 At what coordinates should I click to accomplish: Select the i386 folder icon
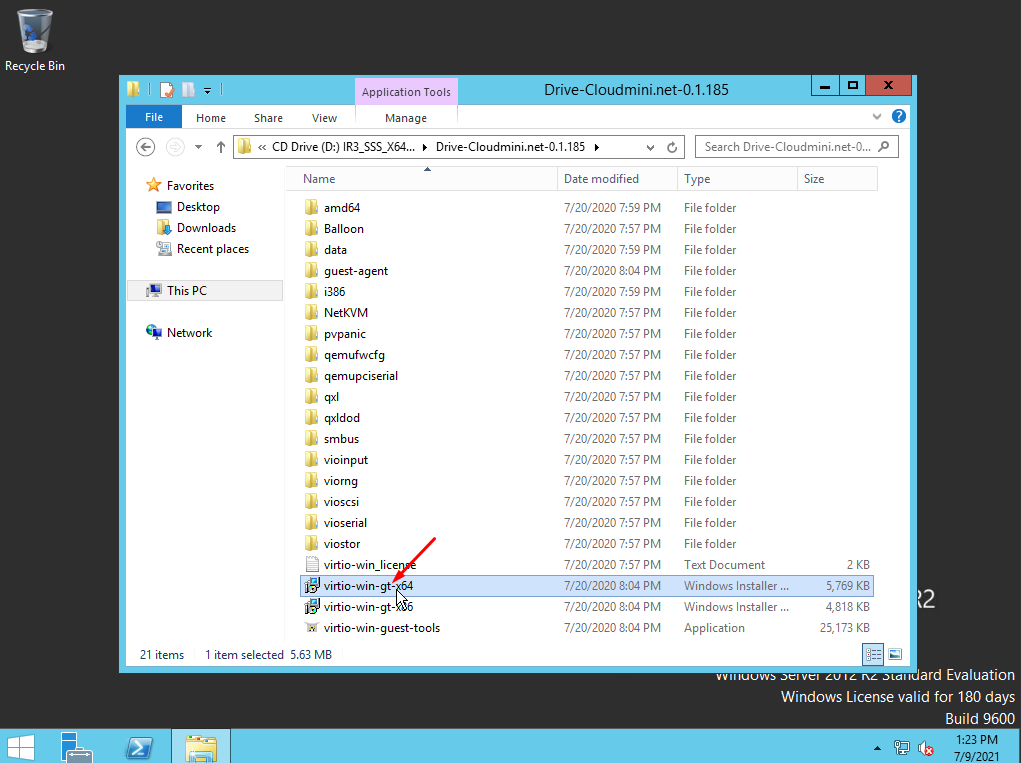(x=312, y=292)
